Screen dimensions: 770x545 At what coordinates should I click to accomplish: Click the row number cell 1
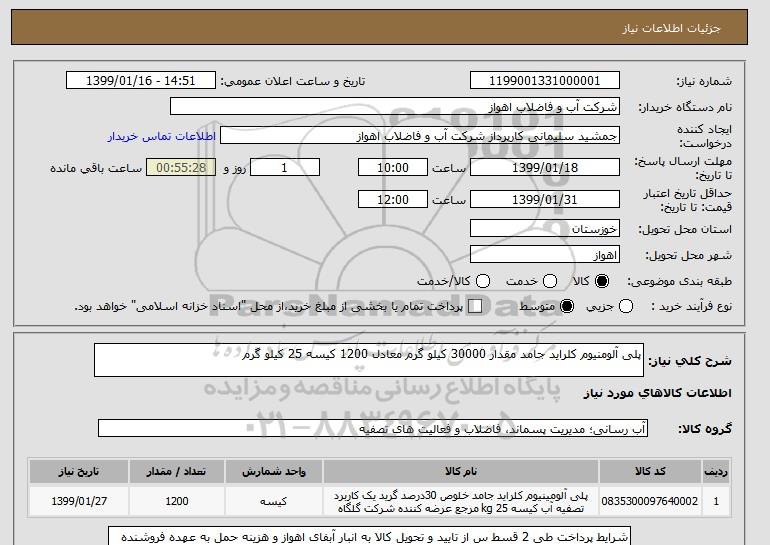click(x=716, y=501)
